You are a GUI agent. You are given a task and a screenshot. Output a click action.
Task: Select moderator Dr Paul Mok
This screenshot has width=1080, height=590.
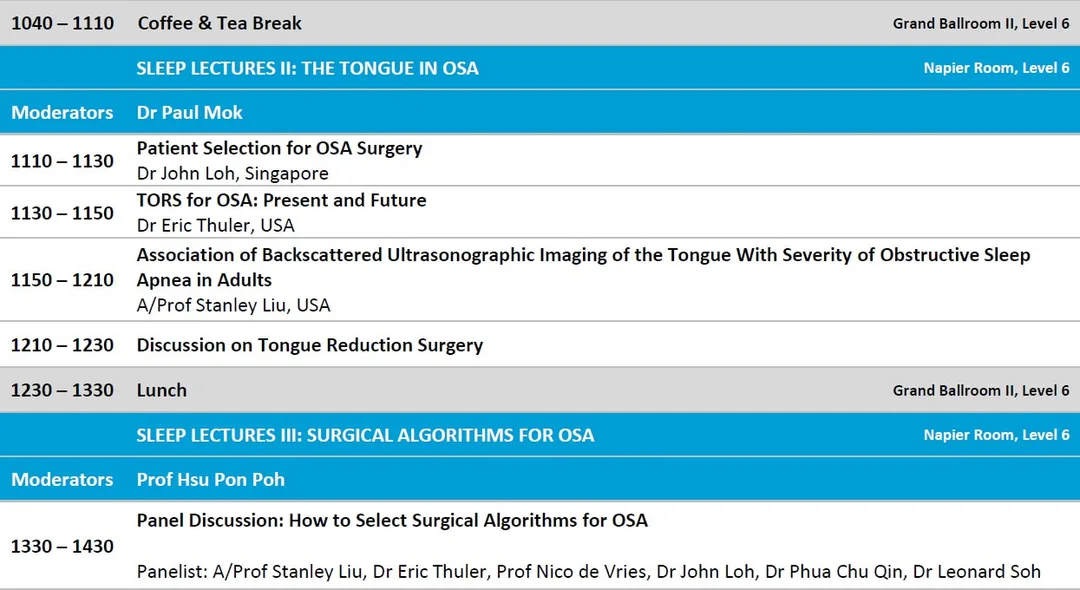(189, 112)
